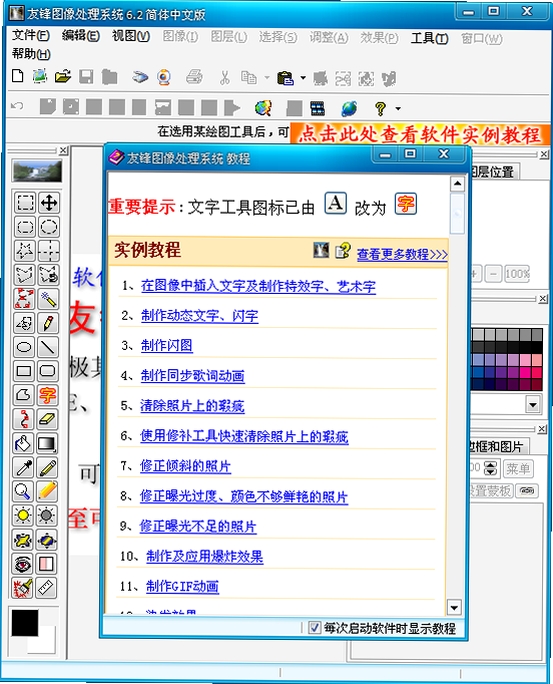Click the open folder toolbar icon
Screen dimensions: 553x684
tap(63, 77)
